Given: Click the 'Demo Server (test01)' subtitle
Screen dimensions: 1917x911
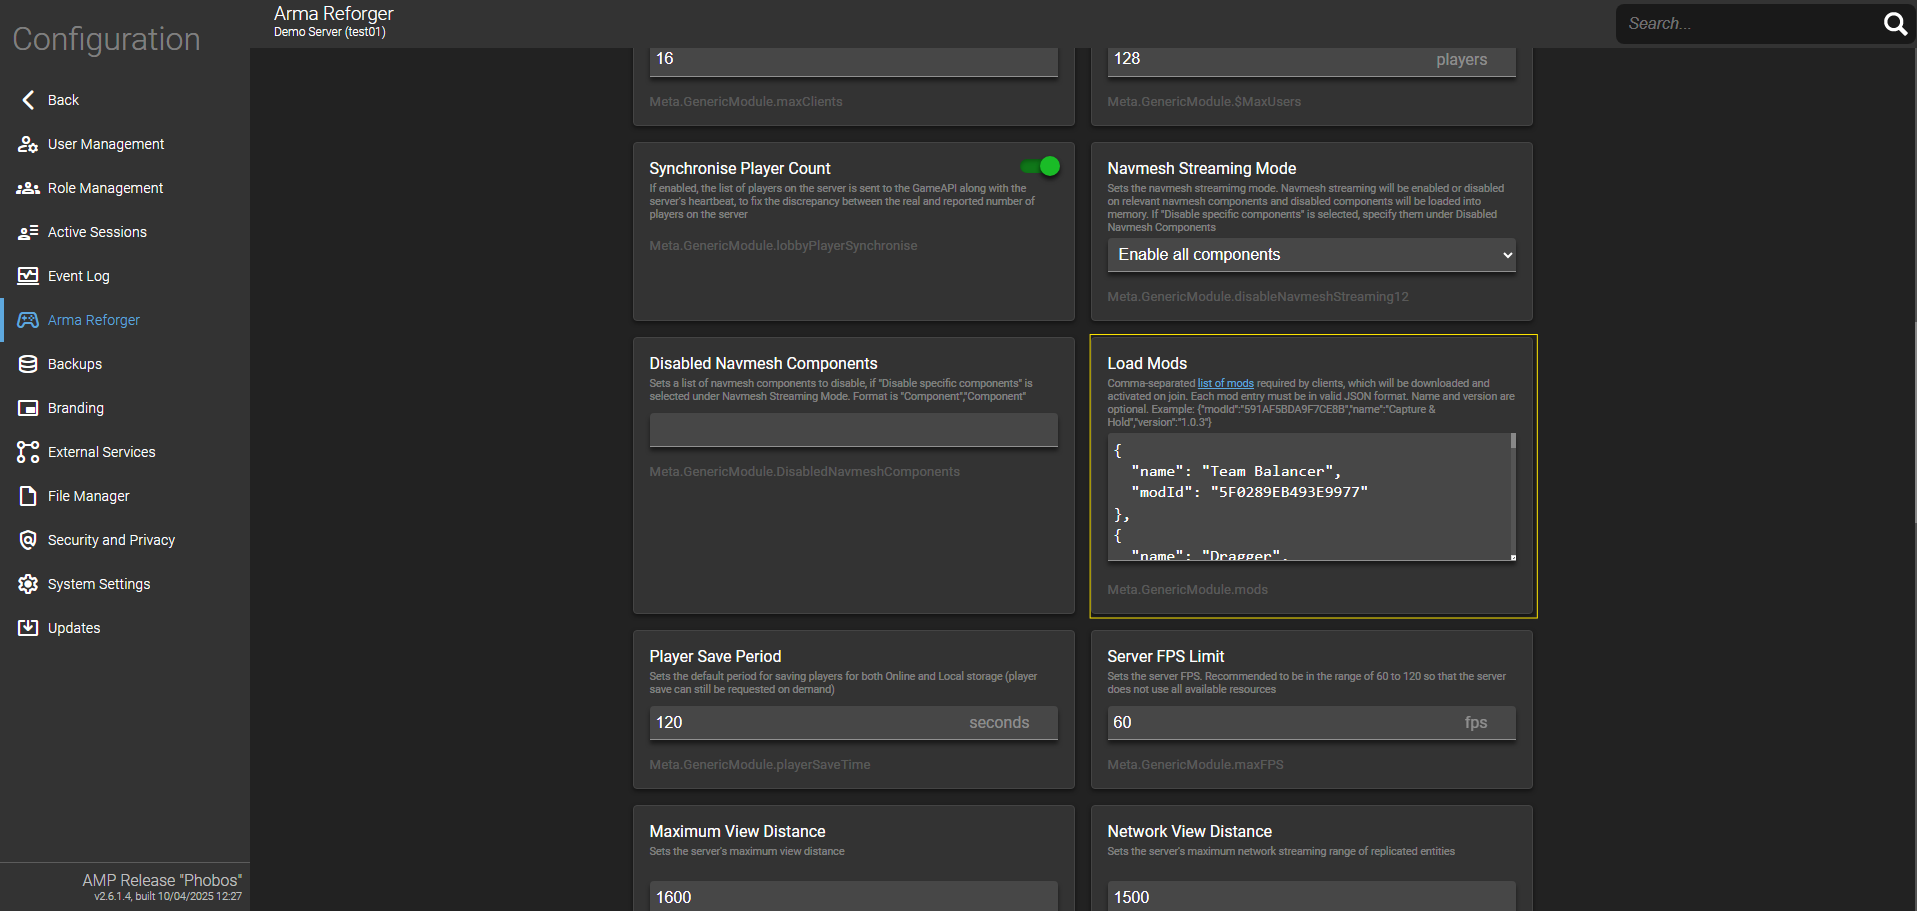Looking at the screenshot, I should pyautogui.click(x=330, y=32).
